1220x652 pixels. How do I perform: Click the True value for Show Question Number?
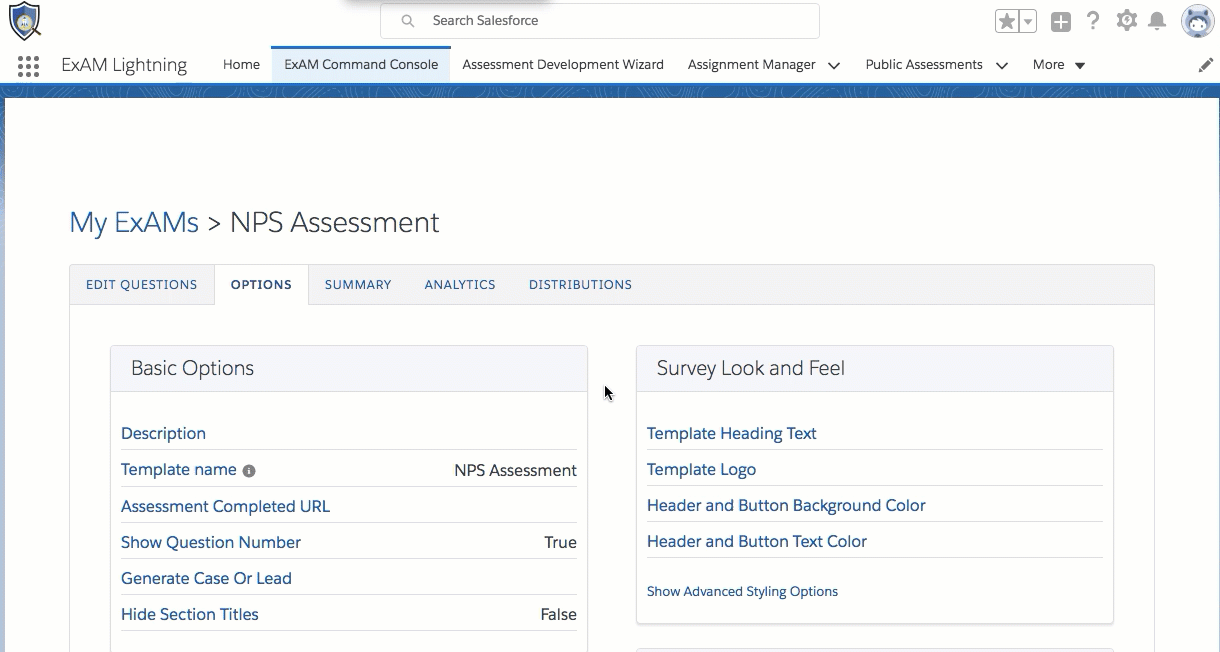point(561,543)
